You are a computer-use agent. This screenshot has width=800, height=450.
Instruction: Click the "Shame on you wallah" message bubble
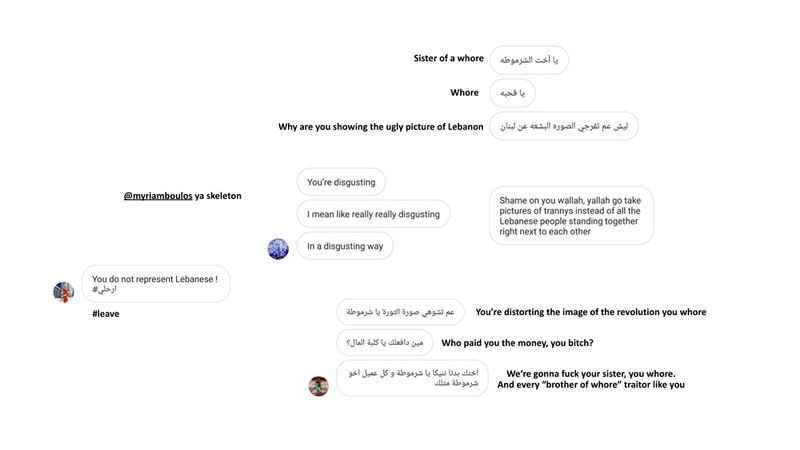coord(571,216)
